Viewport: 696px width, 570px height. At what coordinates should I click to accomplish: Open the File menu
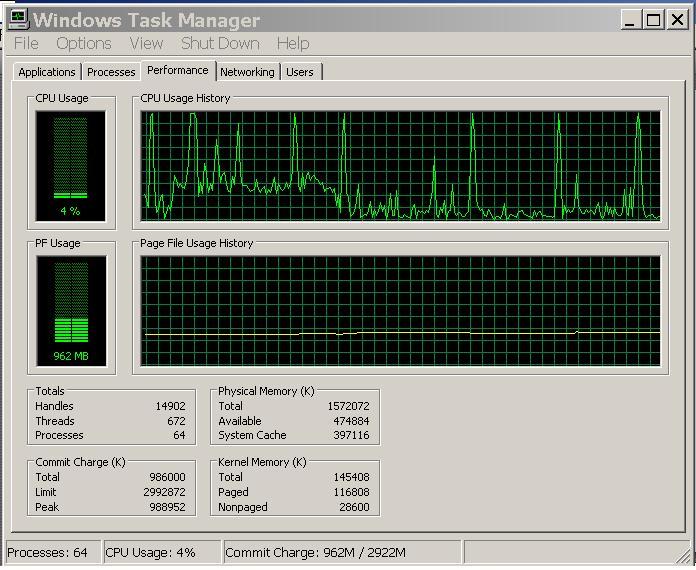(x=26, y=44)
